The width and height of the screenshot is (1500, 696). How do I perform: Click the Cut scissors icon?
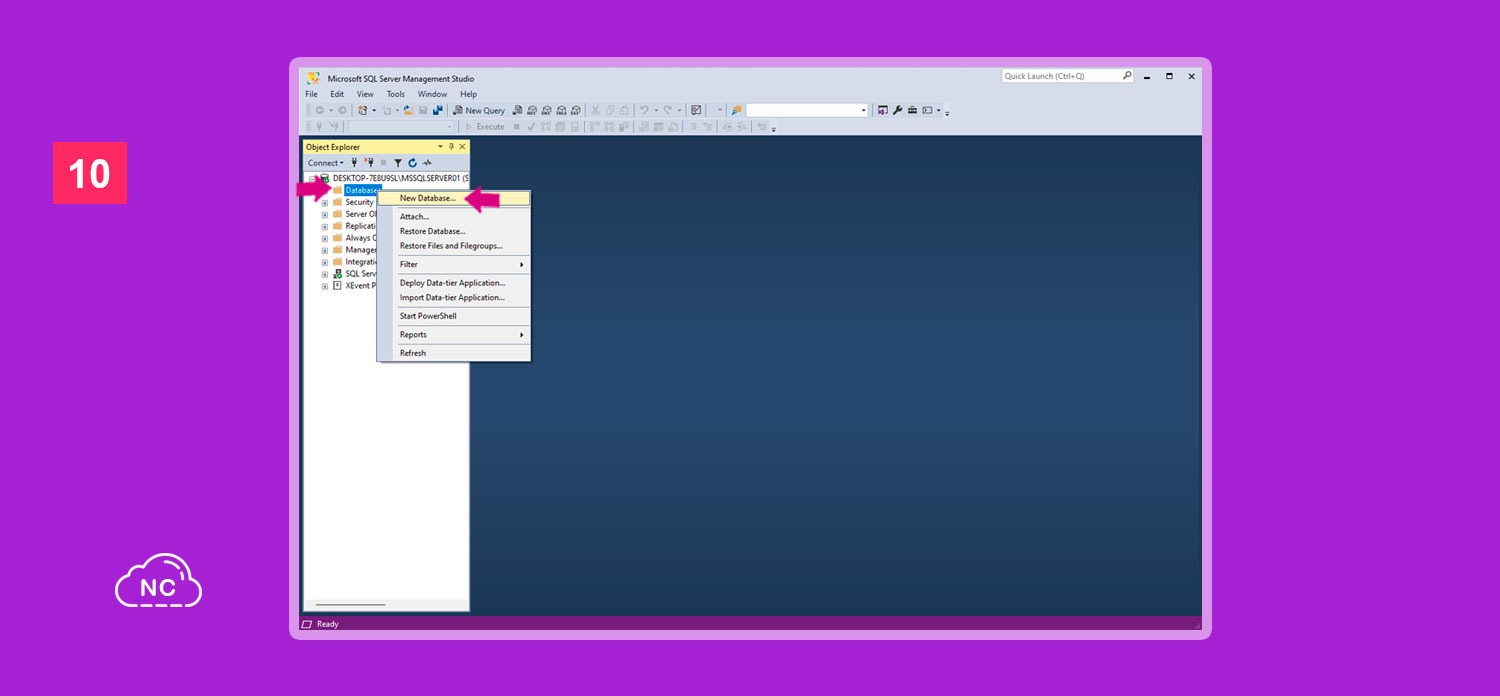596,110
